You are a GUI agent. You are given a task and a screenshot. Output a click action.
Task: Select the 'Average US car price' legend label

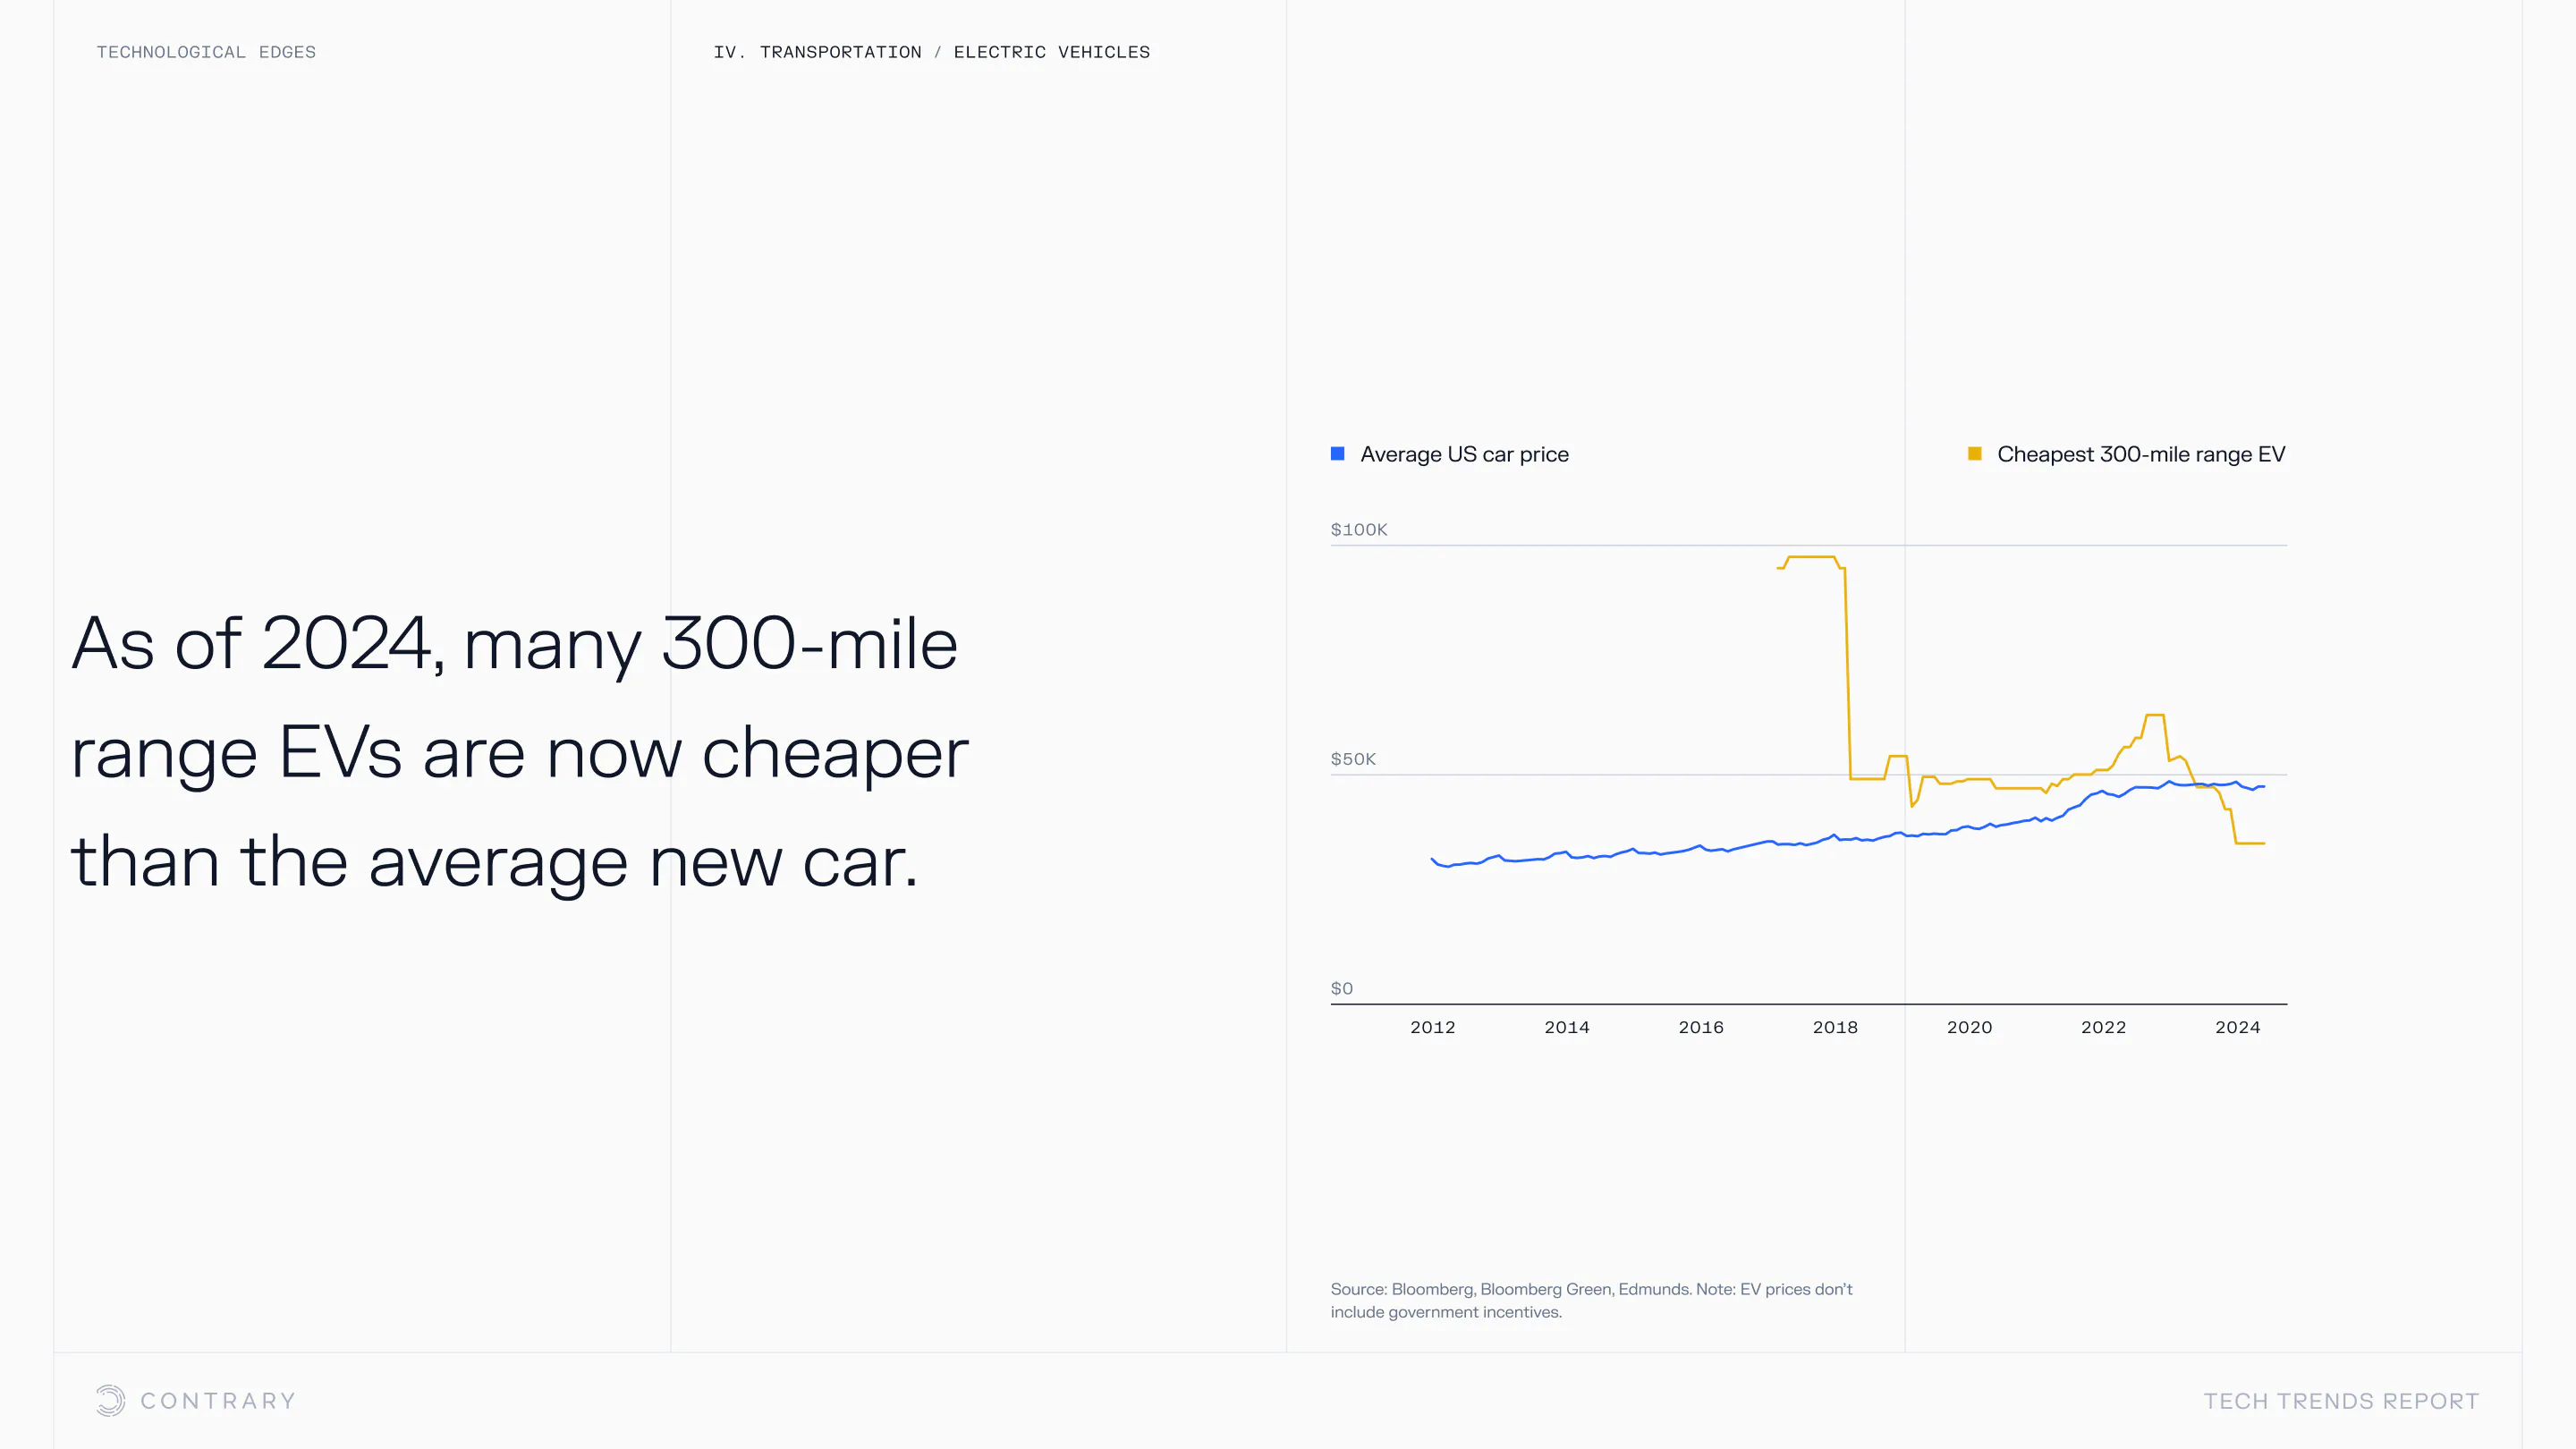click(1464, 454)
